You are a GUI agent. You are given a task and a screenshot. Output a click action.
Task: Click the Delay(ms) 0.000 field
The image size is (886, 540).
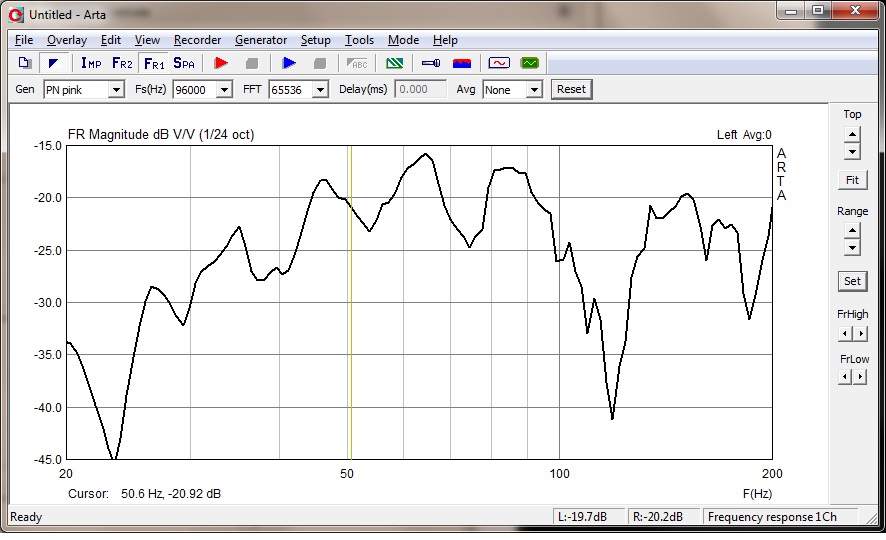(420, 89)
